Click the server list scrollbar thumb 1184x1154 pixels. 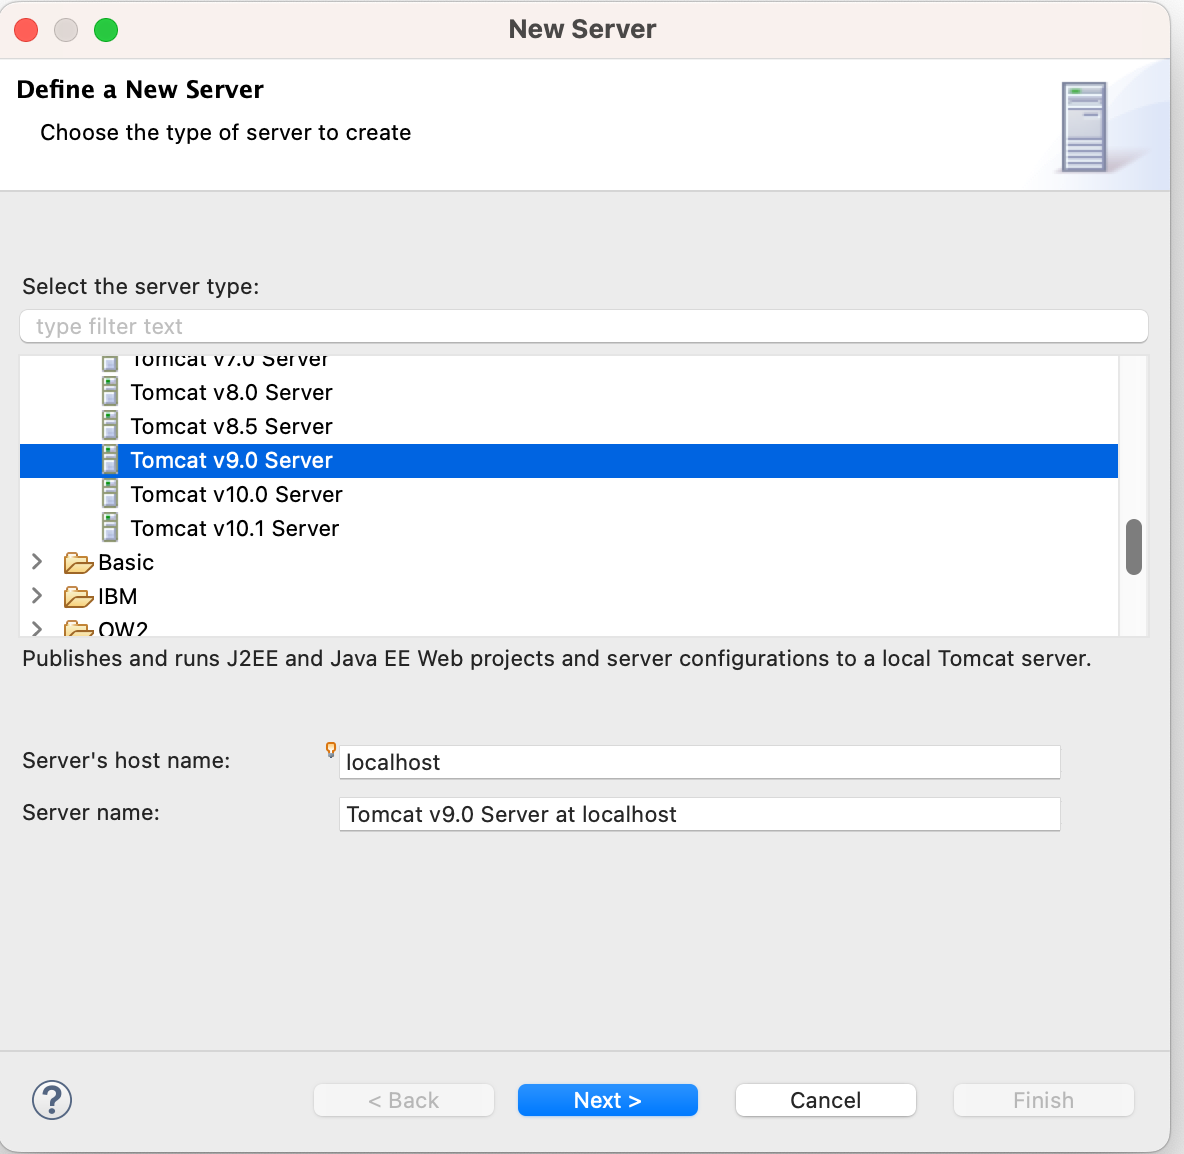pyautogui.click(x=1133, y=547)
